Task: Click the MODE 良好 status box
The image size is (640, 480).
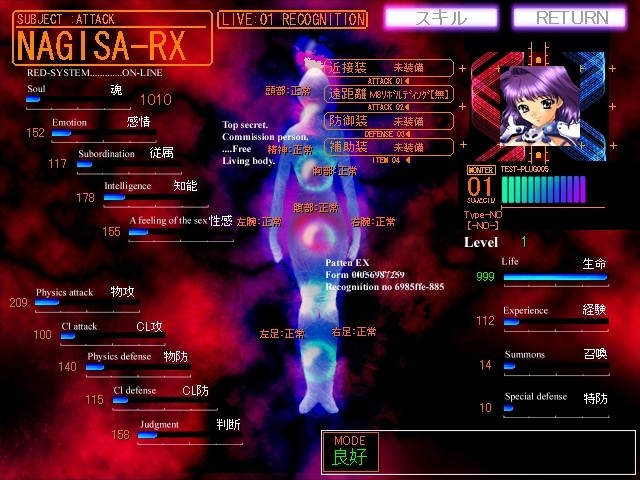Action: pos(478,452)
